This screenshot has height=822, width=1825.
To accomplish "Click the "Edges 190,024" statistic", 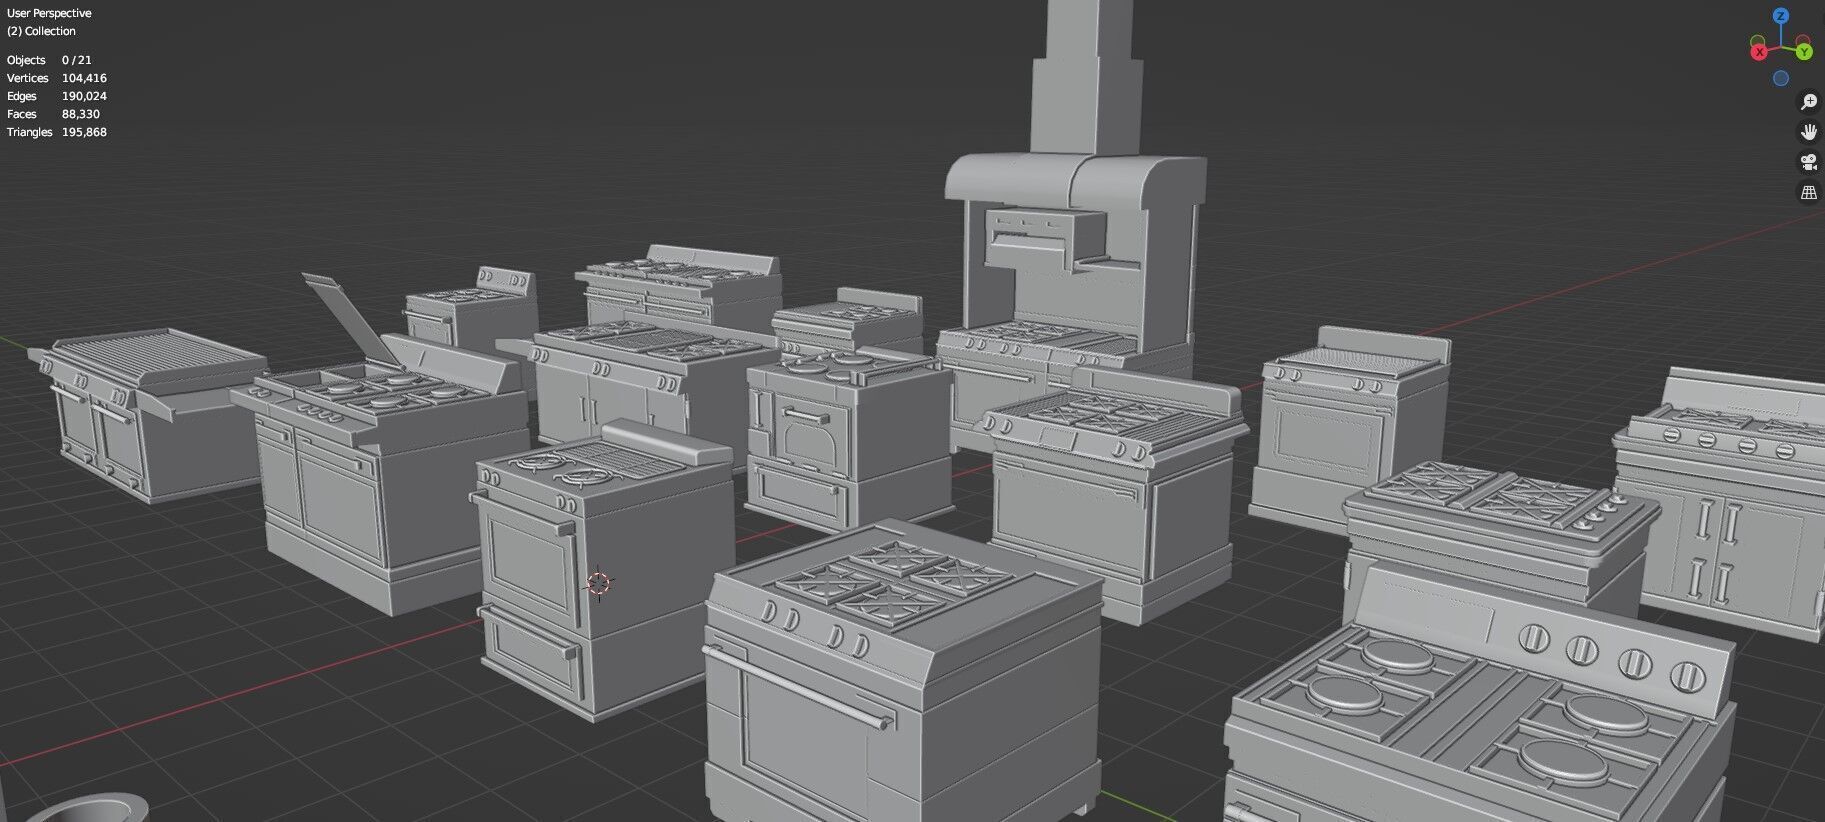I will [x=57, y=96].
